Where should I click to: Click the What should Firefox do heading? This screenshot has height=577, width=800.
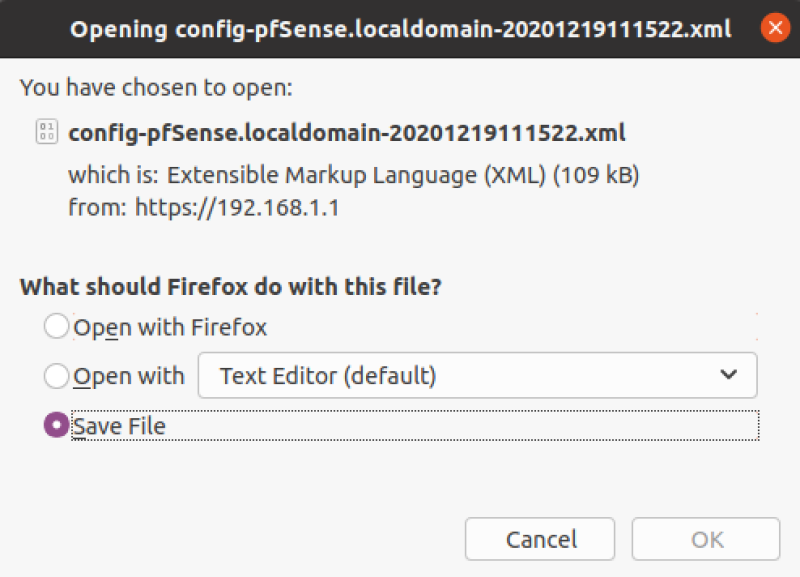(x=231, y=287)
